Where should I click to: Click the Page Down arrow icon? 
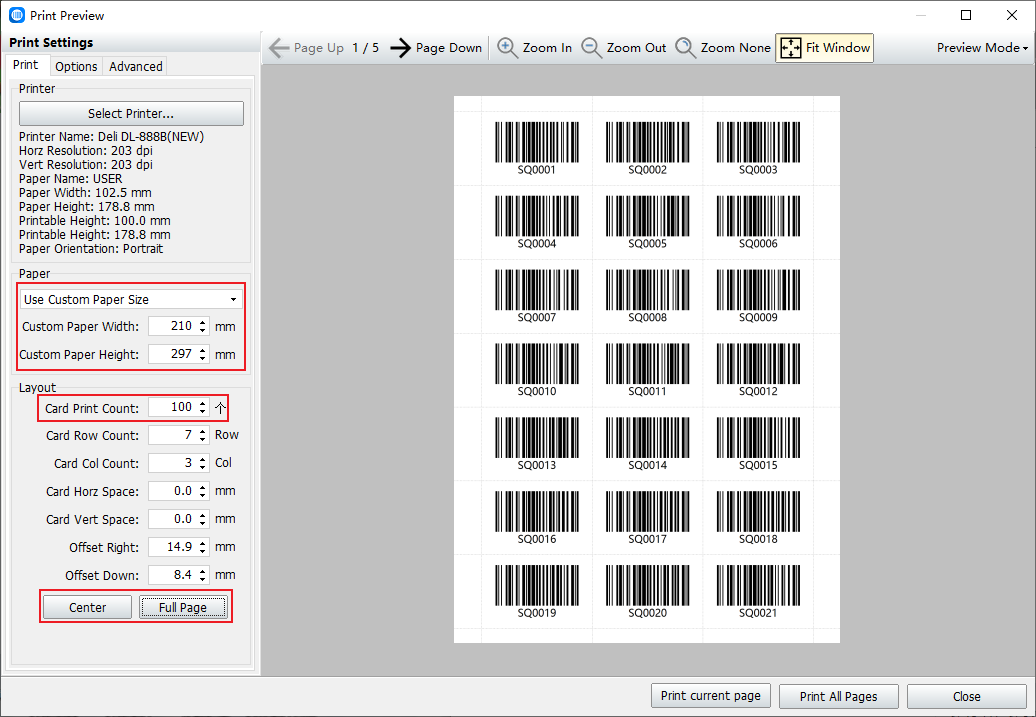(400, 48)
